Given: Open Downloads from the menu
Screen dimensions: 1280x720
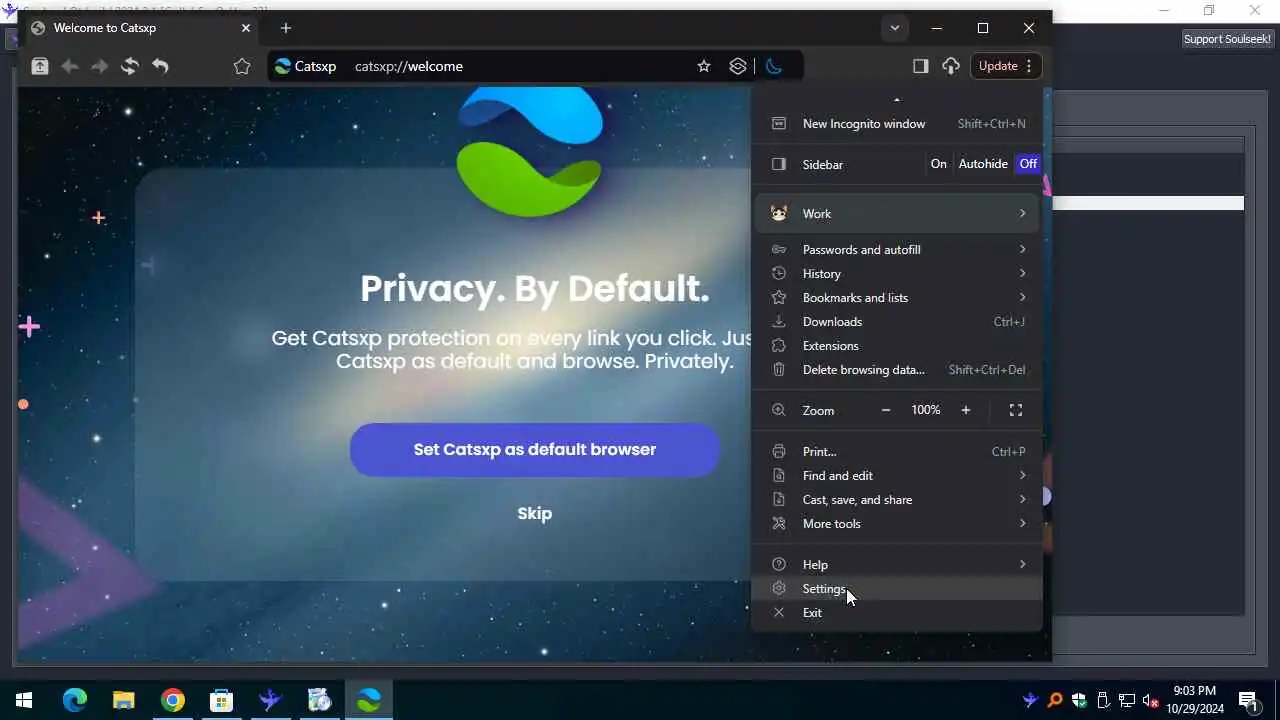Looking at the screenshot, I should tap(897, 322).
